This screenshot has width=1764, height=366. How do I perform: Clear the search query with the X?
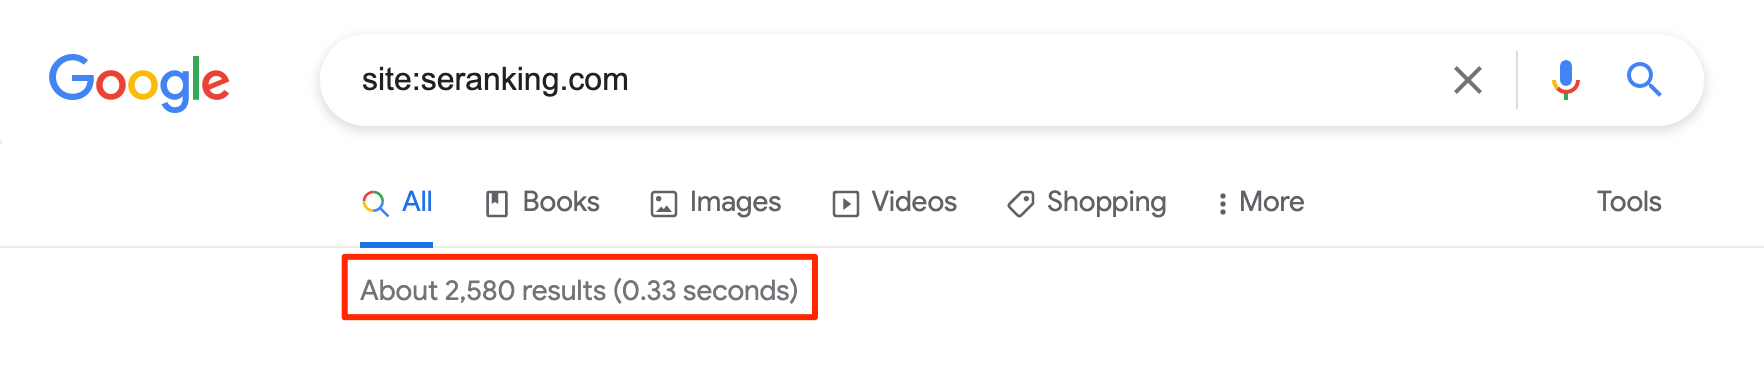coord(1467,80)
